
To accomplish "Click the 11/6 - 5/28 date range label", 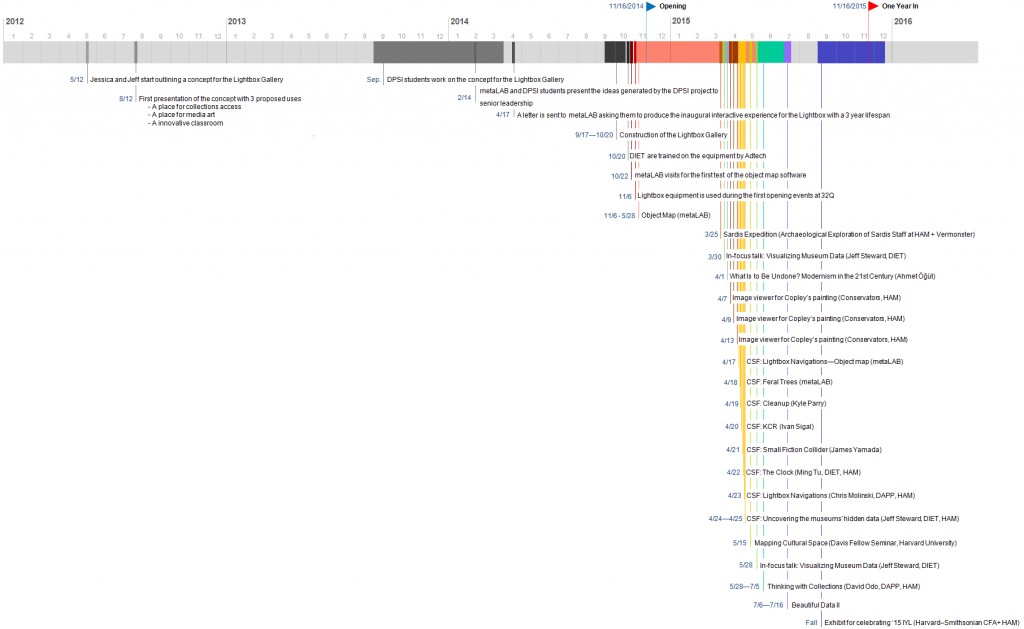I will tap(620, 216).
